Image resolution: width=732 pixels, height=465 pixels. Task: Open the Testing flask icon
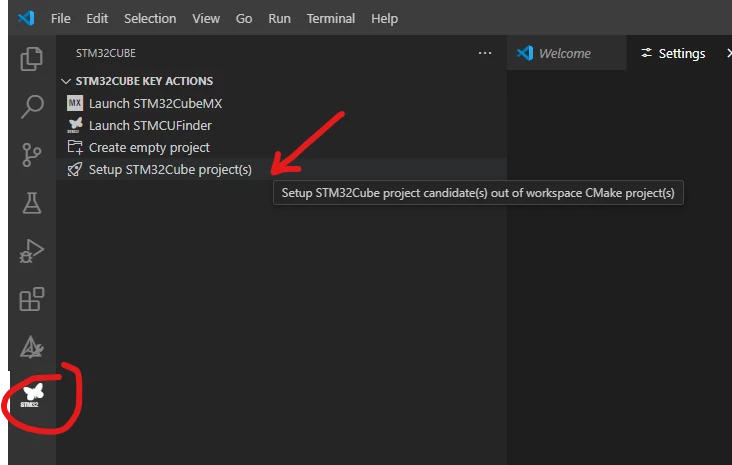coord(32,203)
